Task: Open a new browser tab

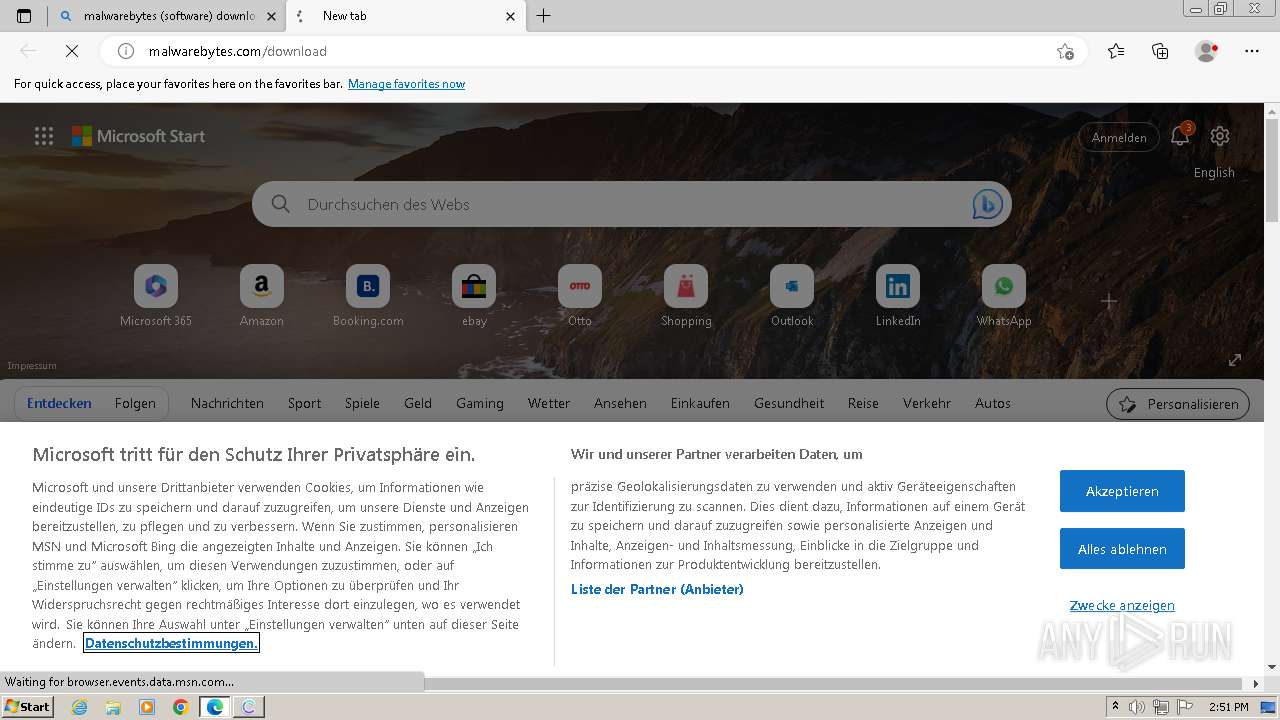Action: (544, 16)
